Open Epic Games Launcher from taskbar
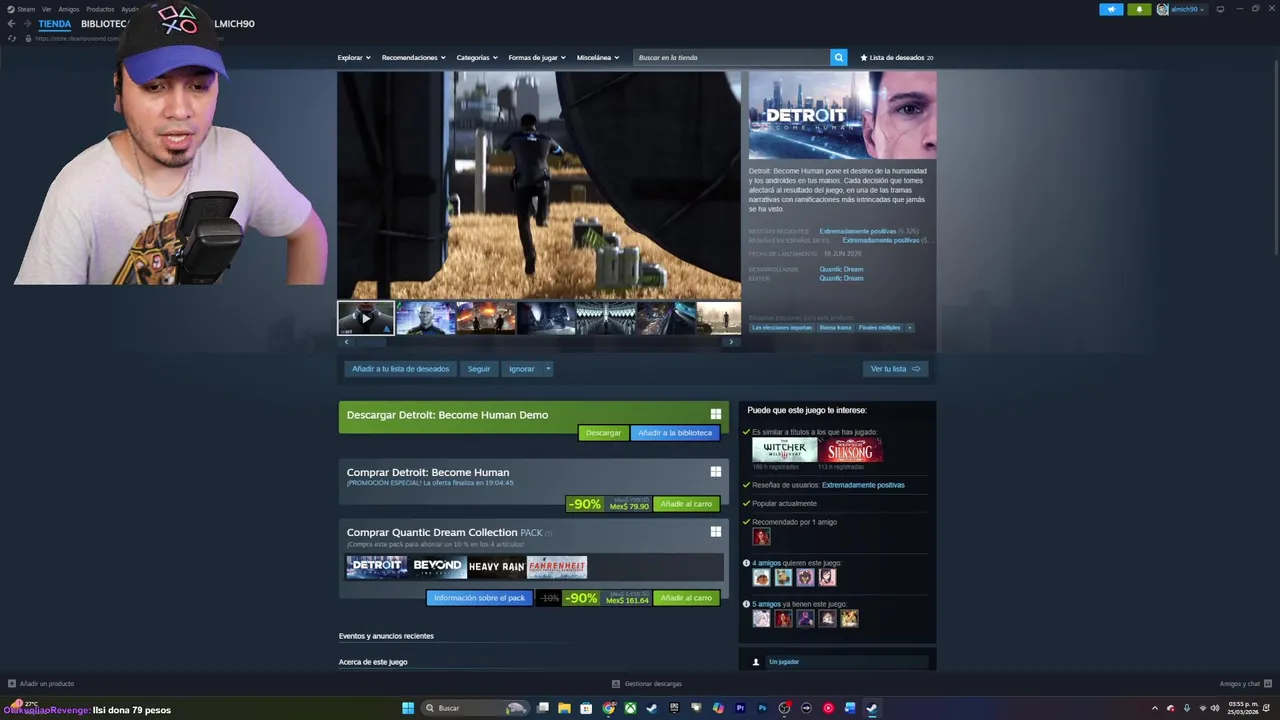The width and height of the screenshot is (1280, 720). pos(674,708)
